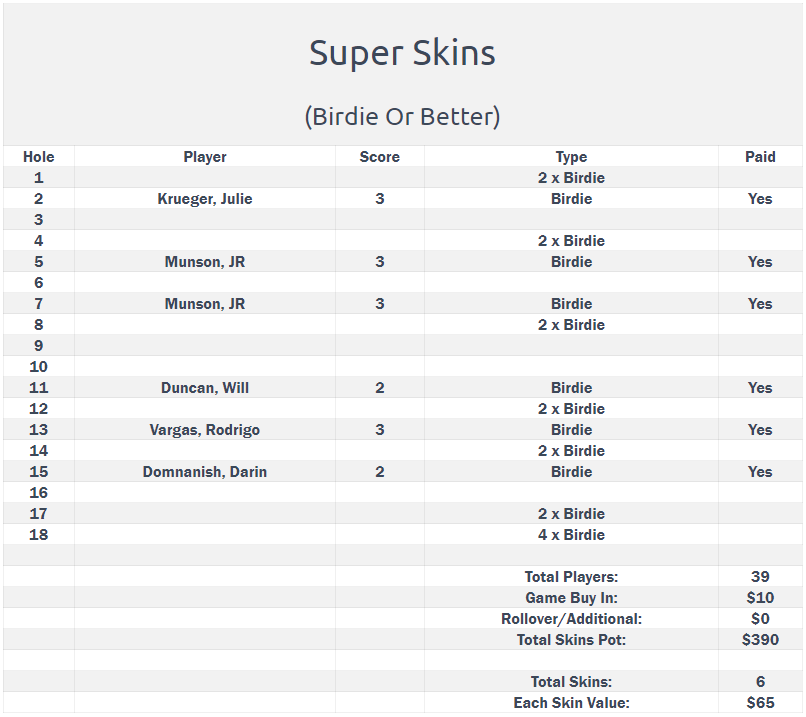The width and height of the screenshot is (806, 717).
Task: Select the Krueger, Julie player cell
Action: pyautogui.click(x=205, y=199)
